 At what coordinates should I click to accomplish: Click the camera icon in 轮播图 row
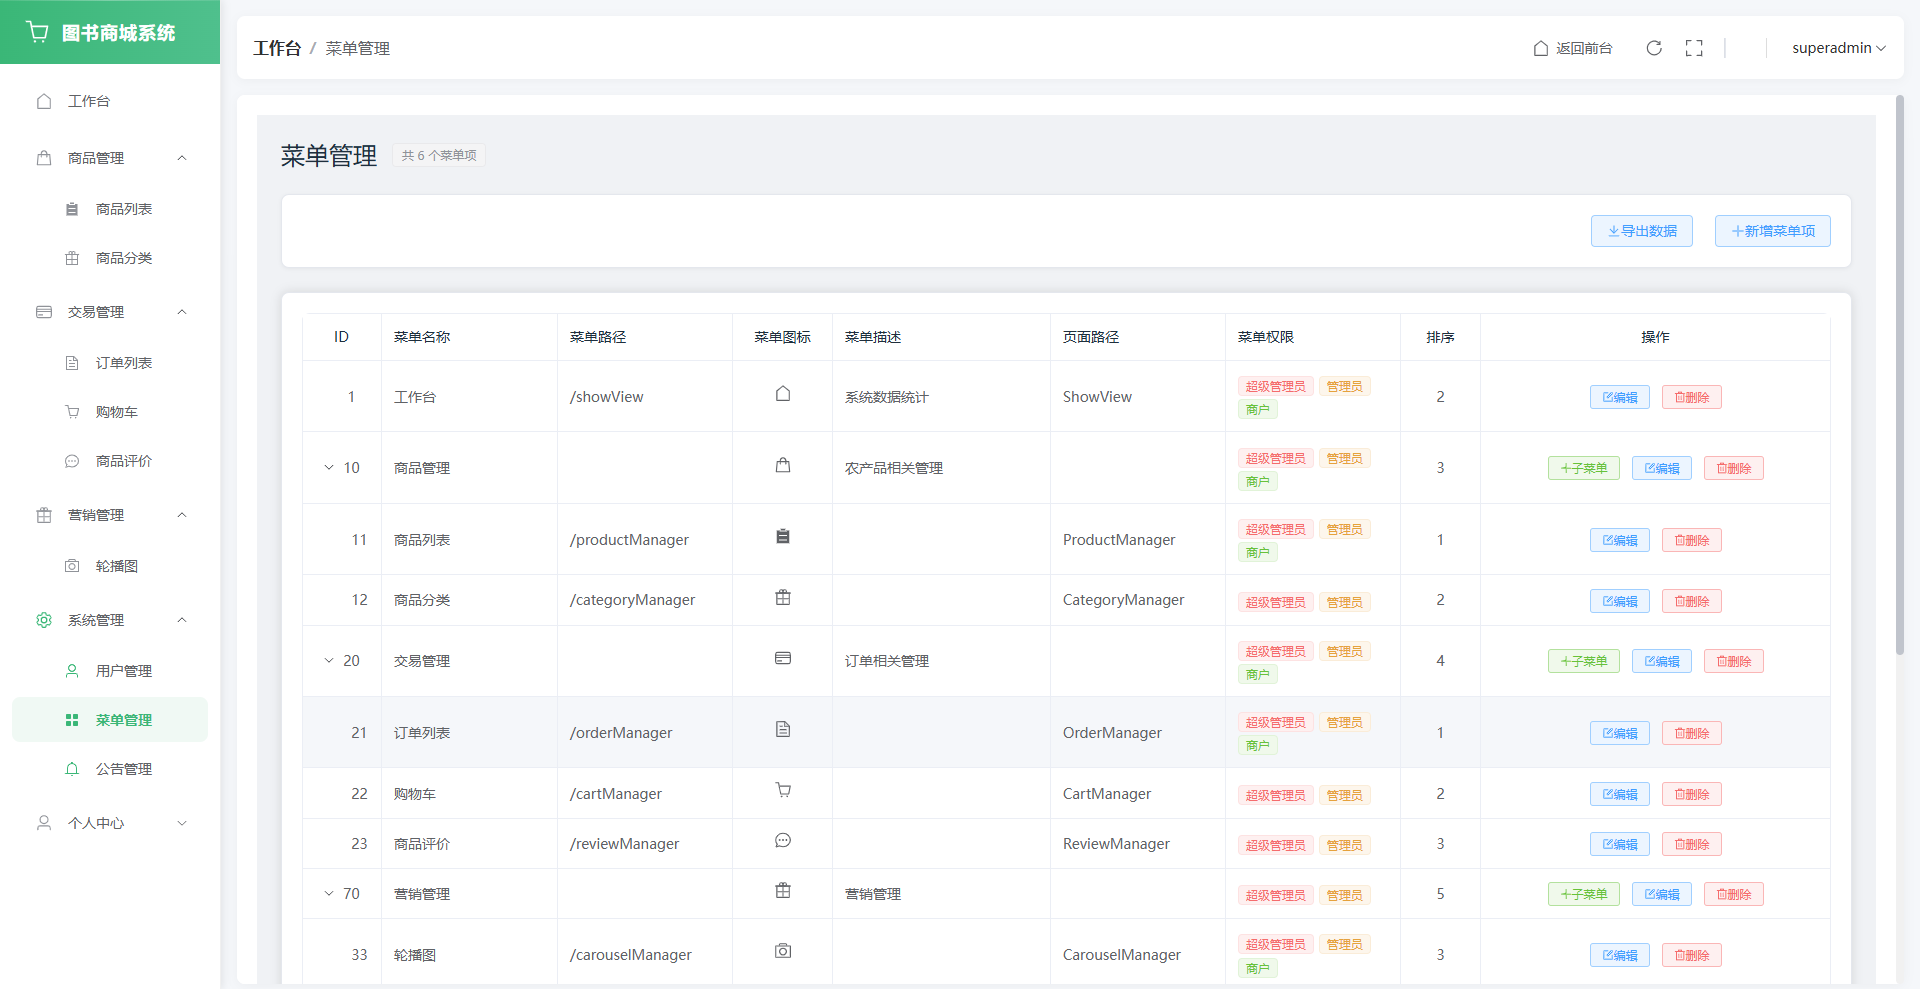tap(783, 951)
